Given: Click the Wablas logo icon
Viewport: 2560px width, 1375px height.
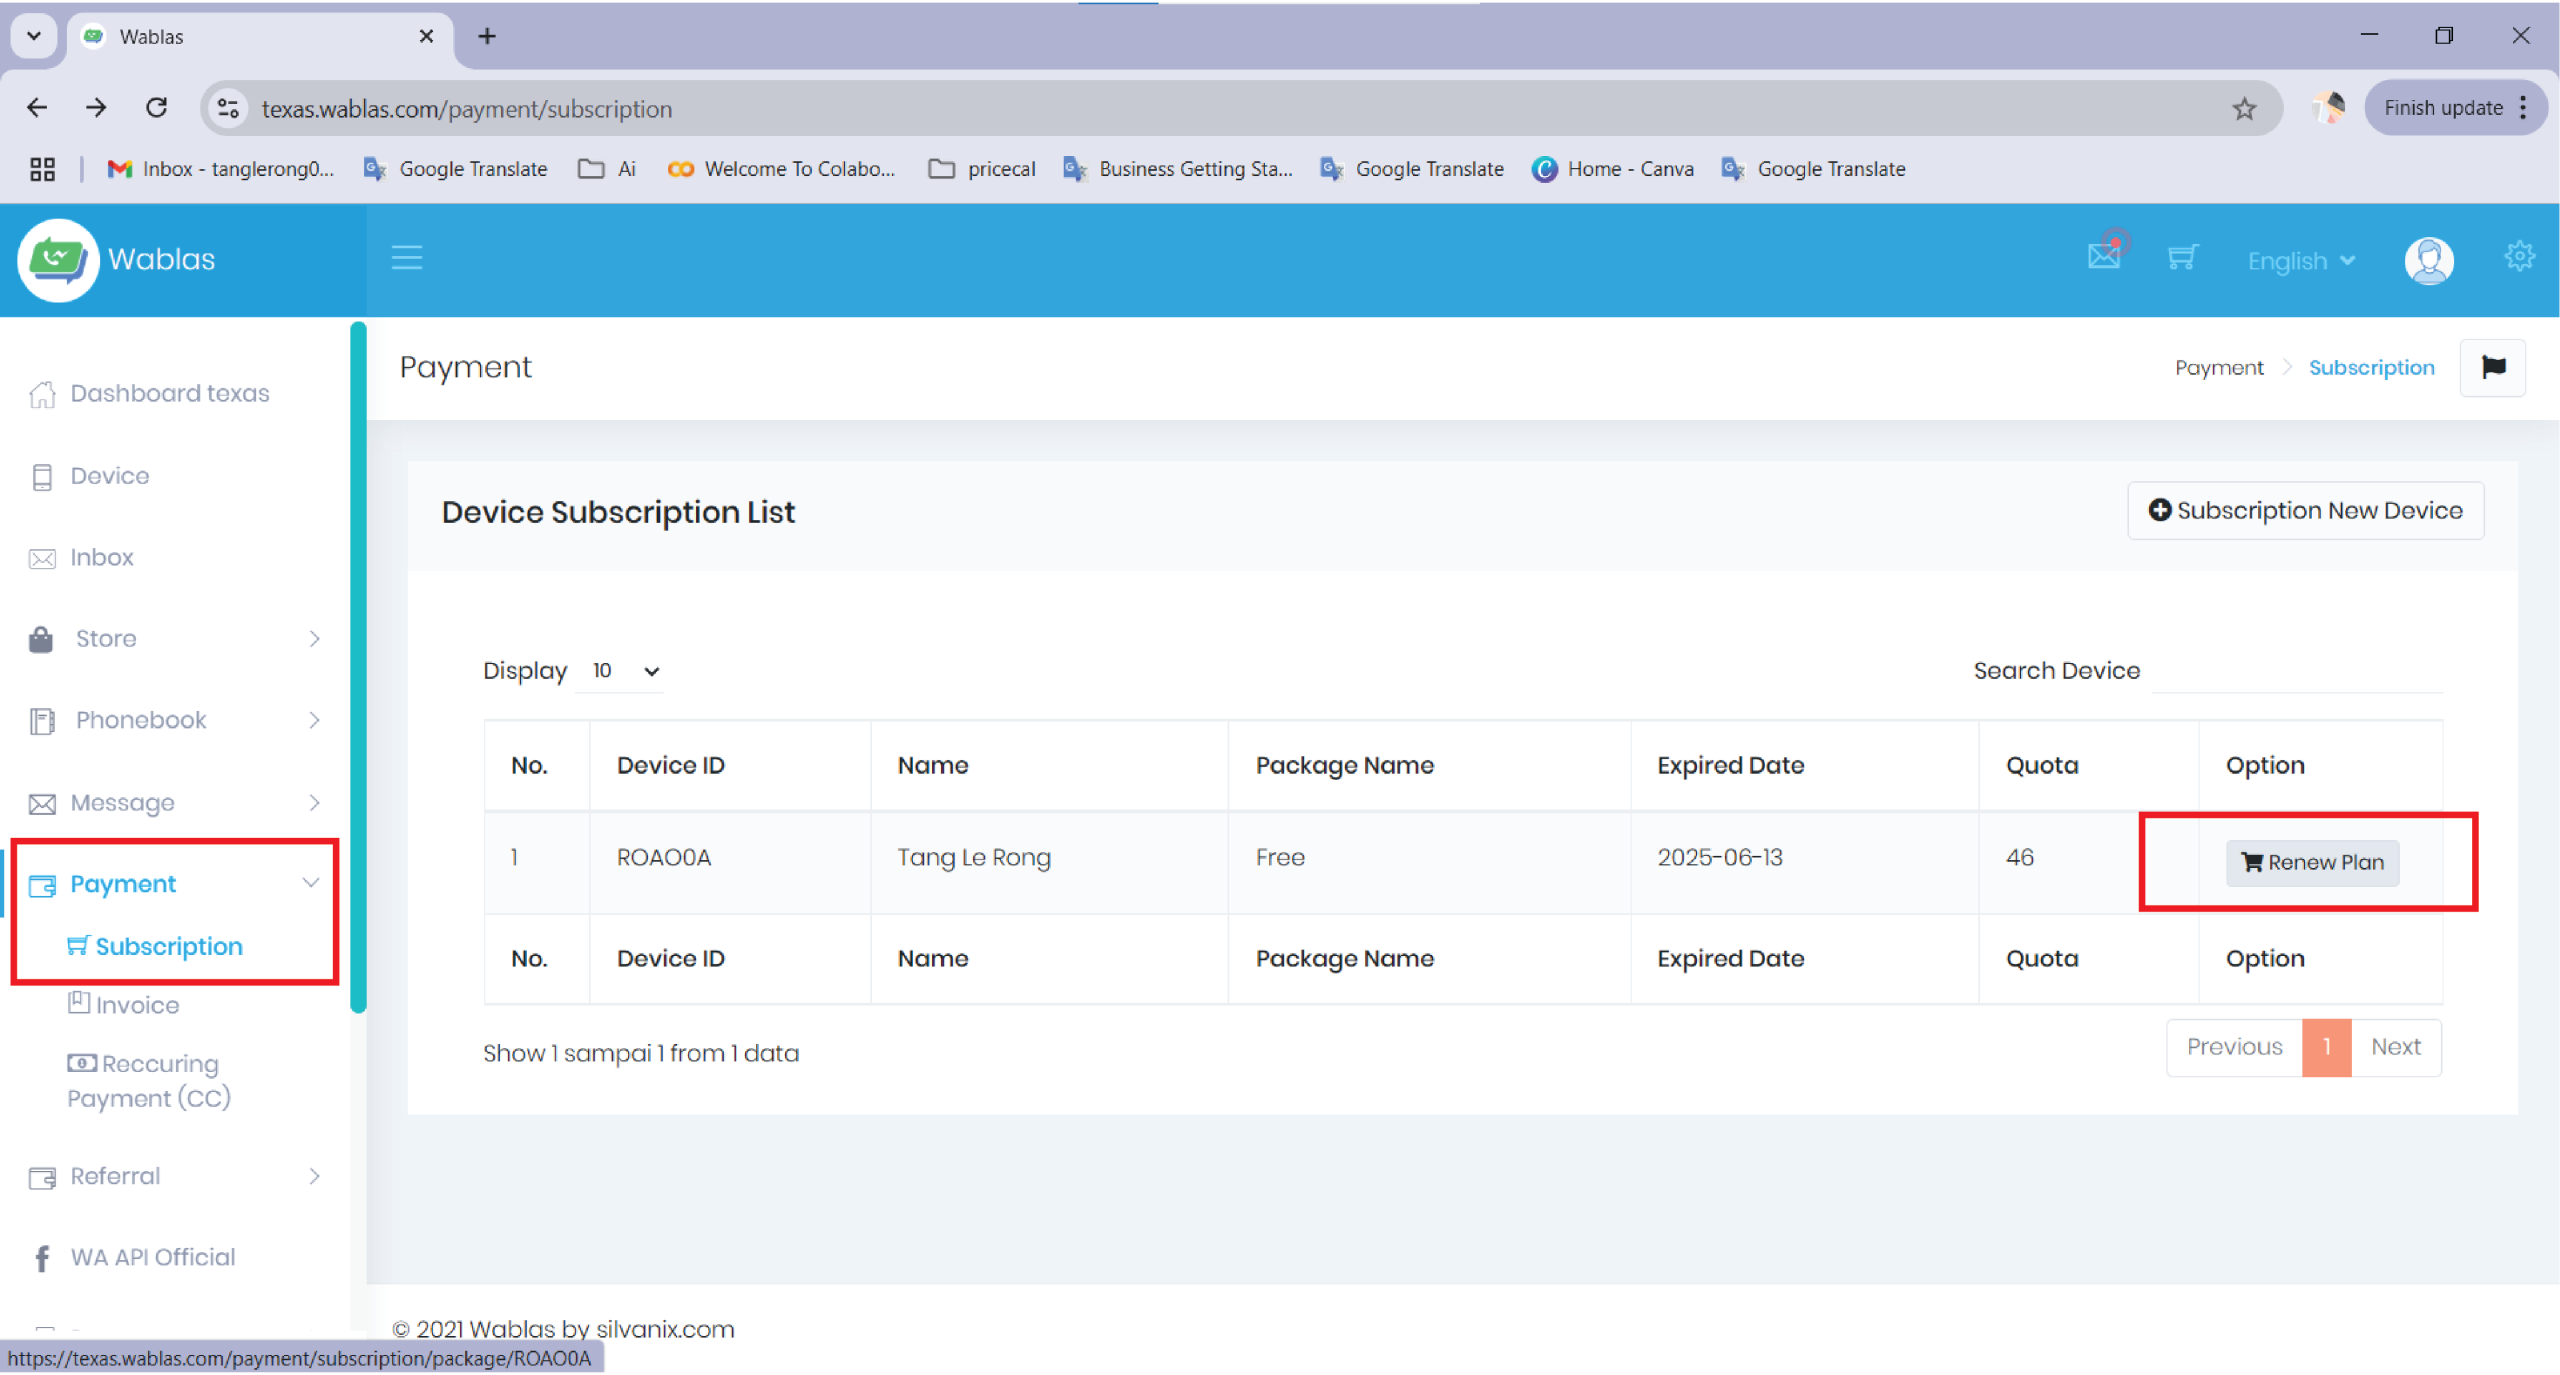Looking at the screenshot, I should click(58, 260).
